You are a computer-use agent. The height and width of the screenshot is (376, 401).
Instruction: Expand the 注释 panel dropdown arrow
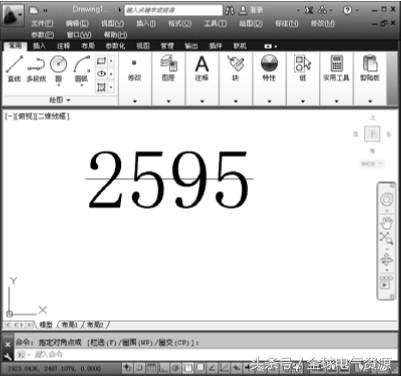tap(202, 101)
